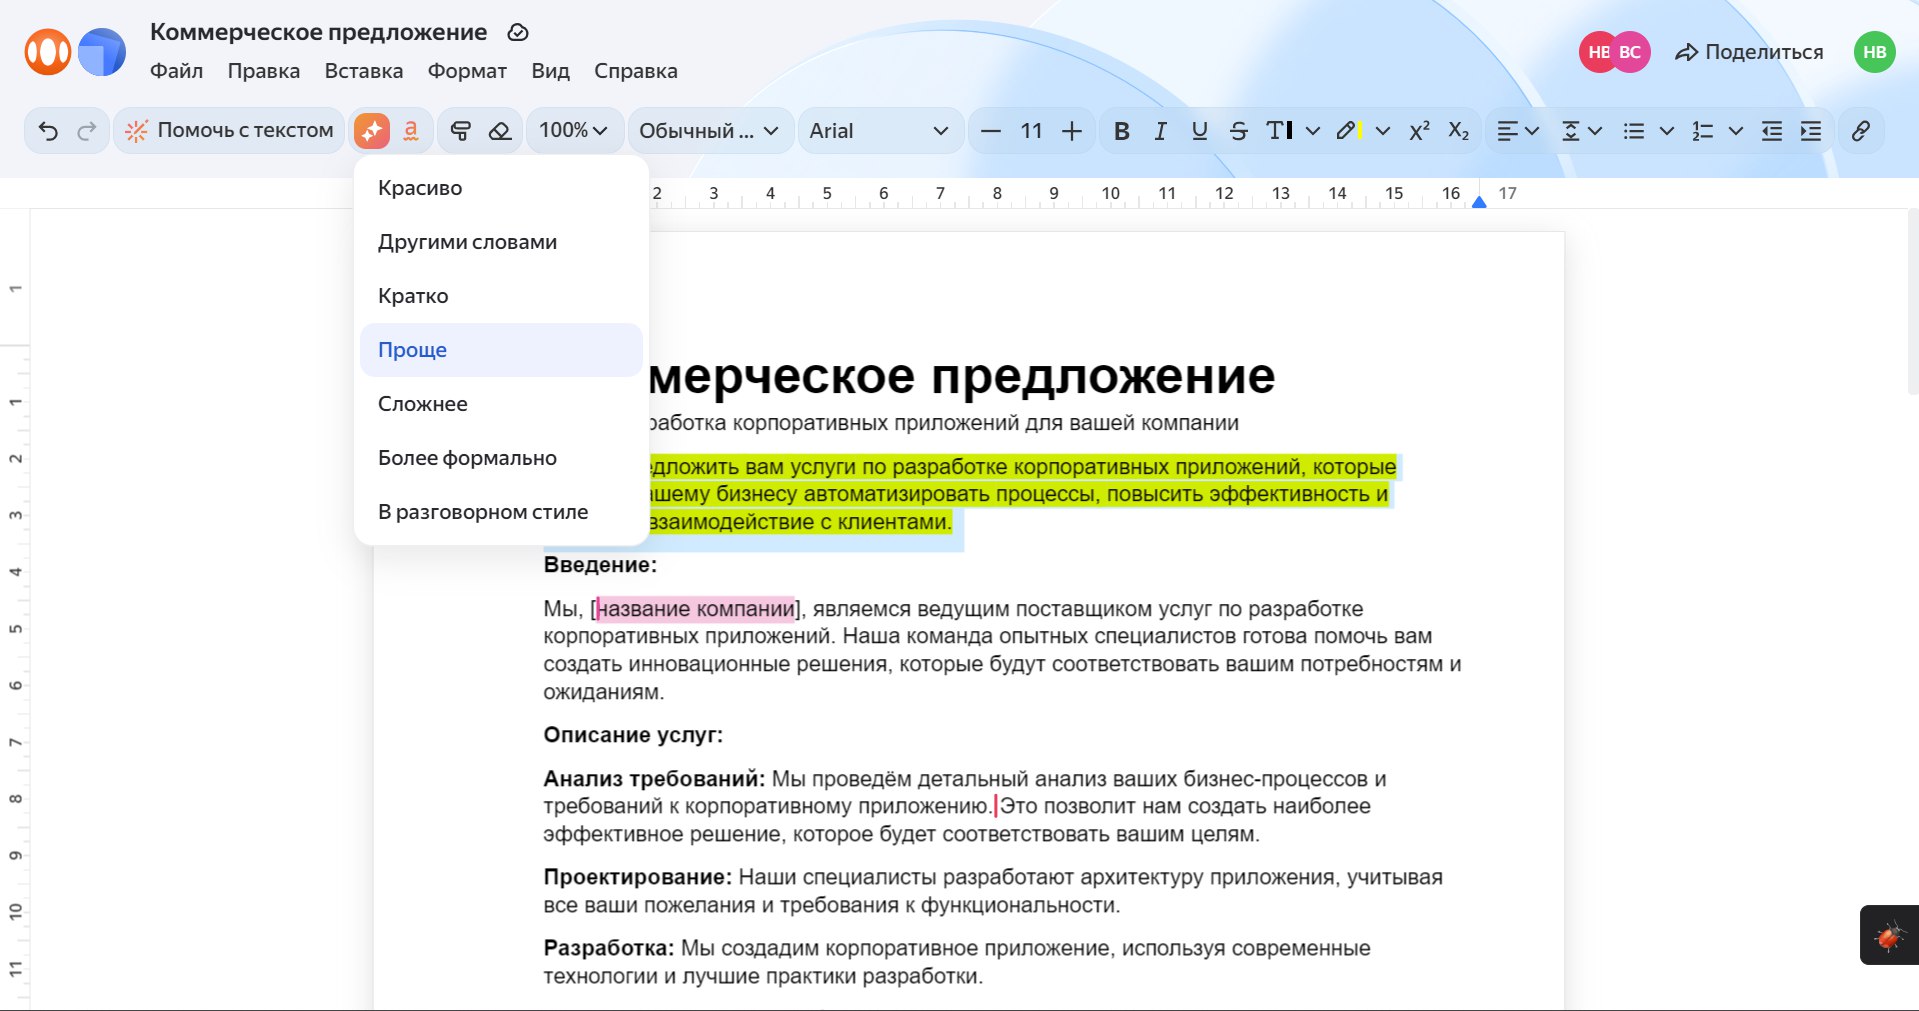Open the zoom level 100% dropdown
Image resolution: width=1919 pixels, height=1011 pixels.
(x=573, y=130)
